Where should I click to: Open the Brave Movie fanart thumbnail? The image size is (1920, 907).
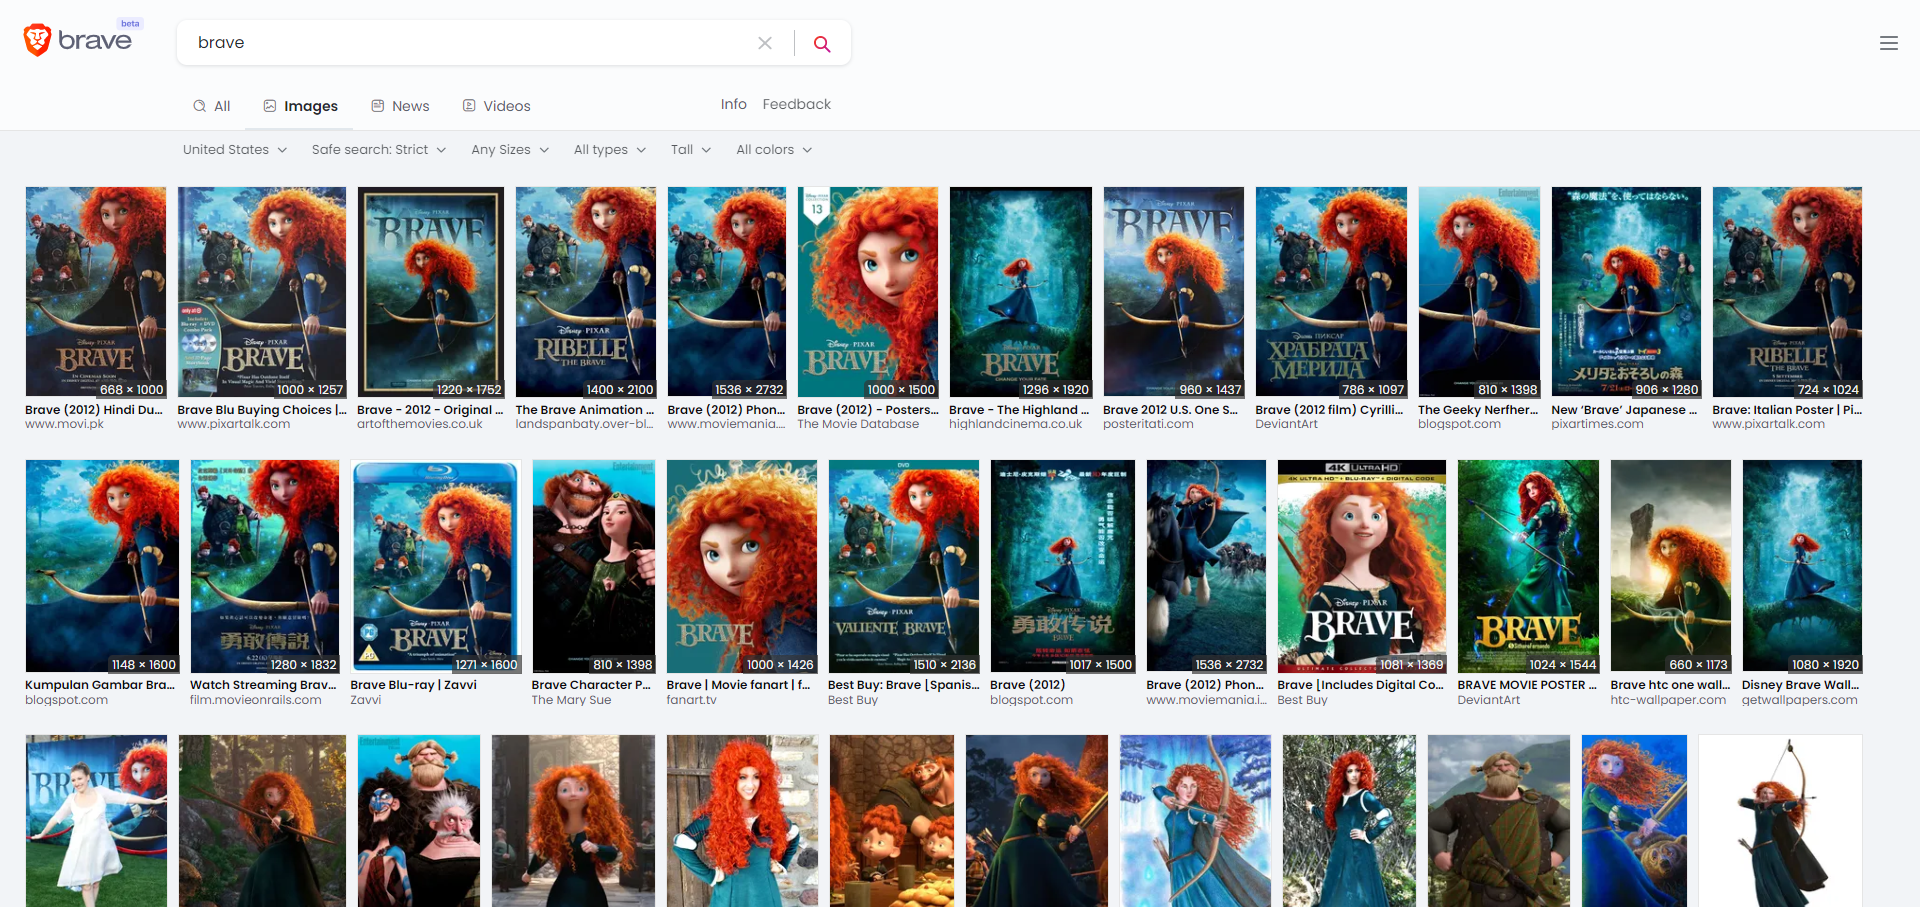[742, 566]
